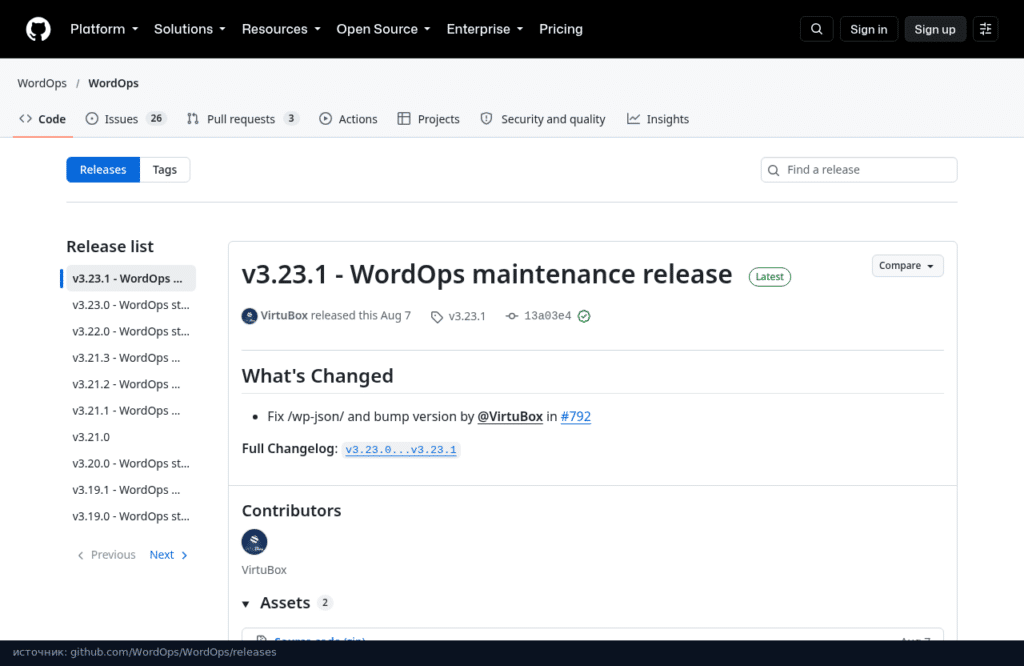Viewport: 1024px width, 666px height.
Task: Open the WordOps owner breadcrumb link
Action: 42,83
